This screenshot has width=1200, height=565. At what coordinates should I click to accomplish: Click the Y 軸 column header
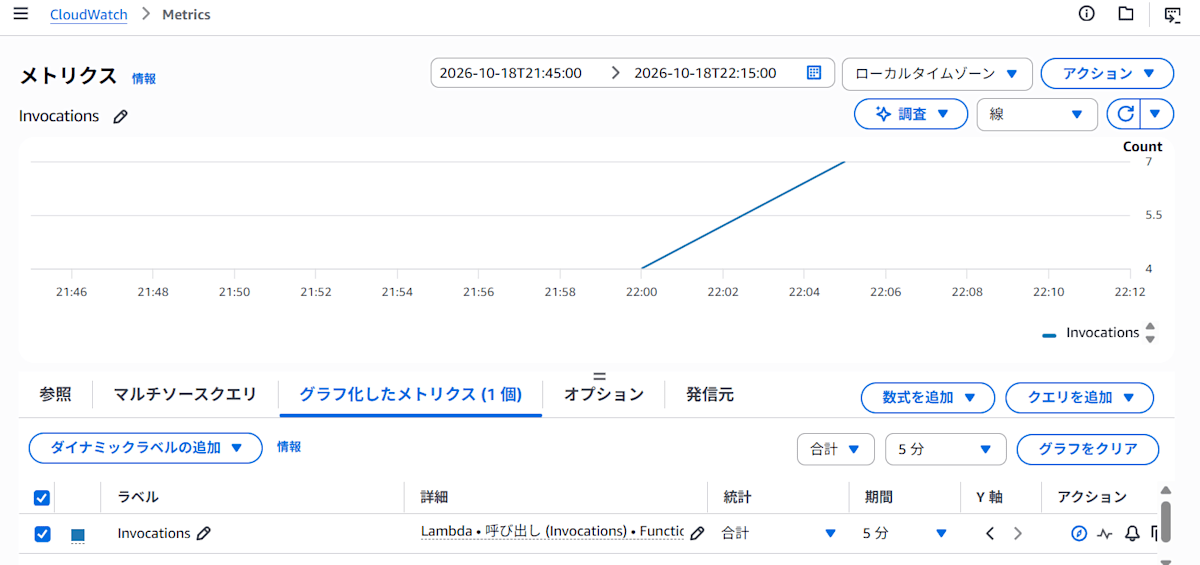pos(989,497)
